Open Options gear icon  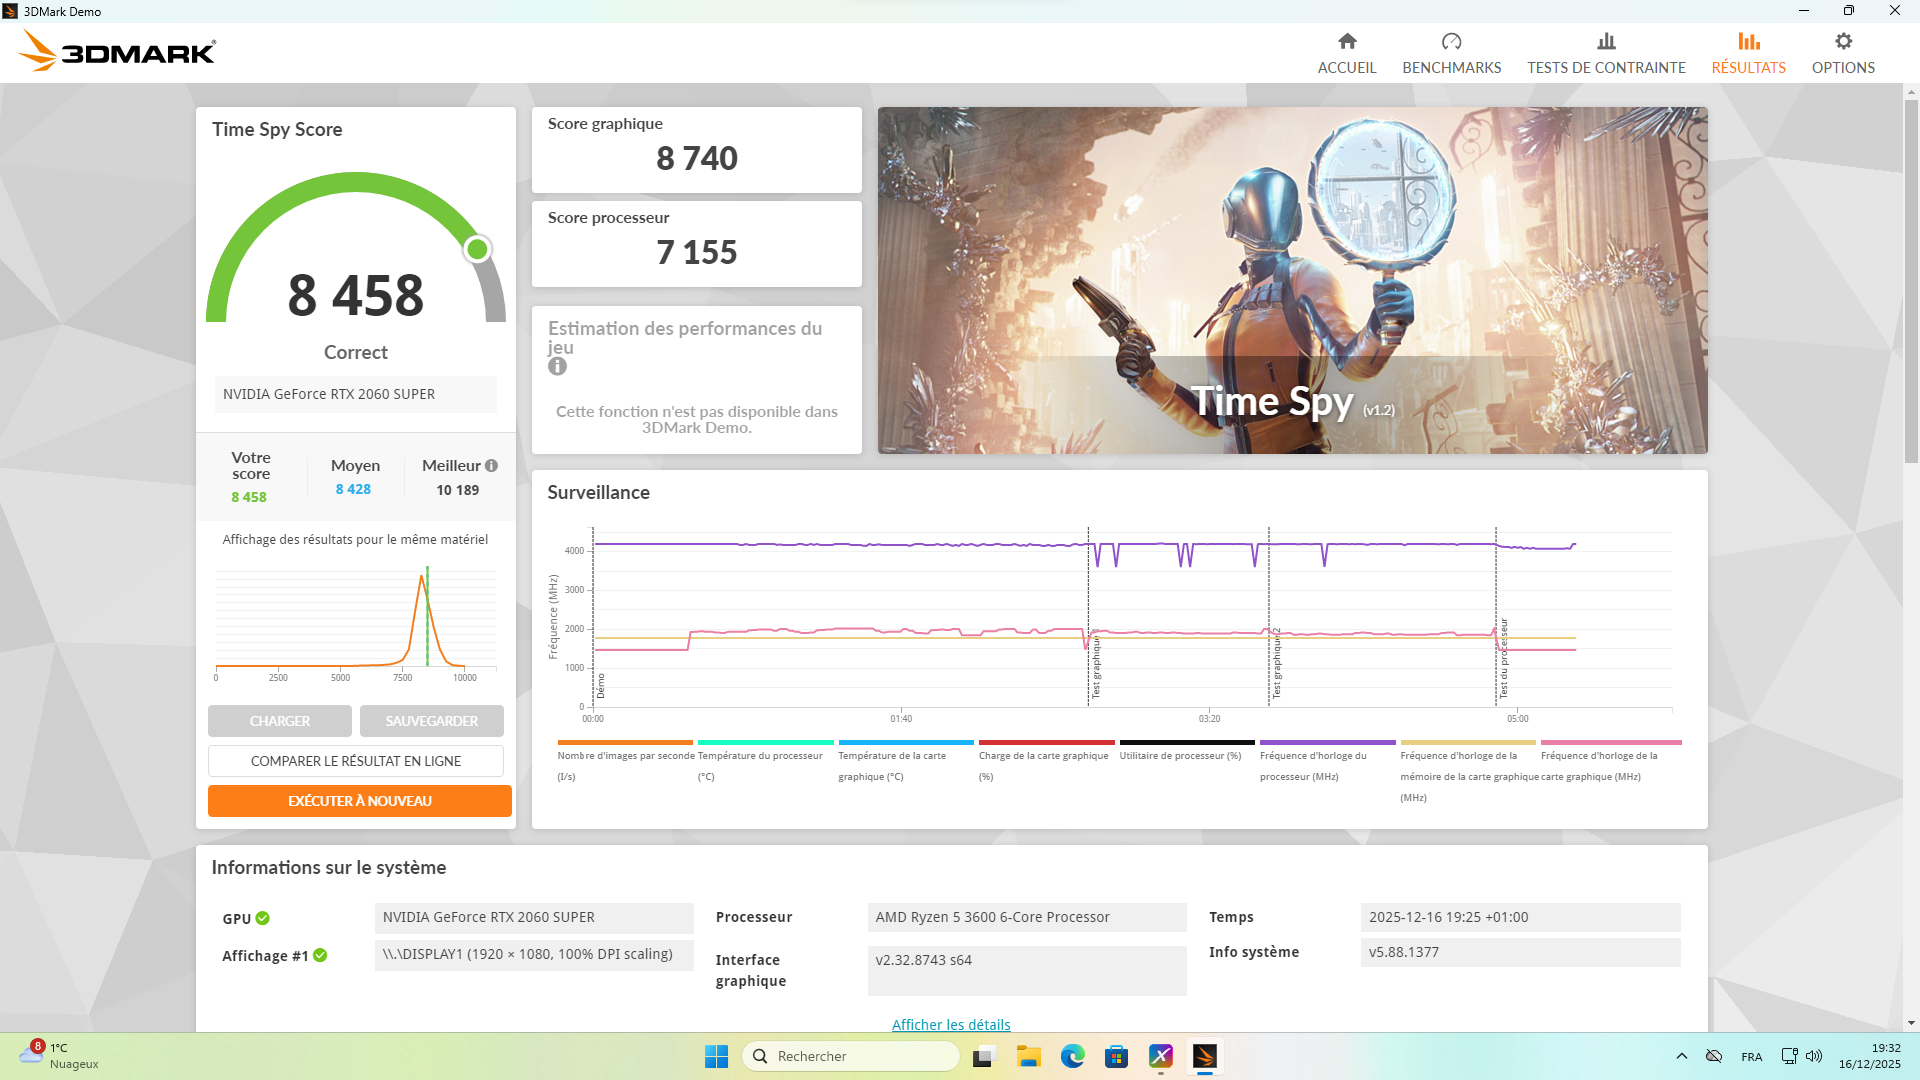click(1843, 42)
